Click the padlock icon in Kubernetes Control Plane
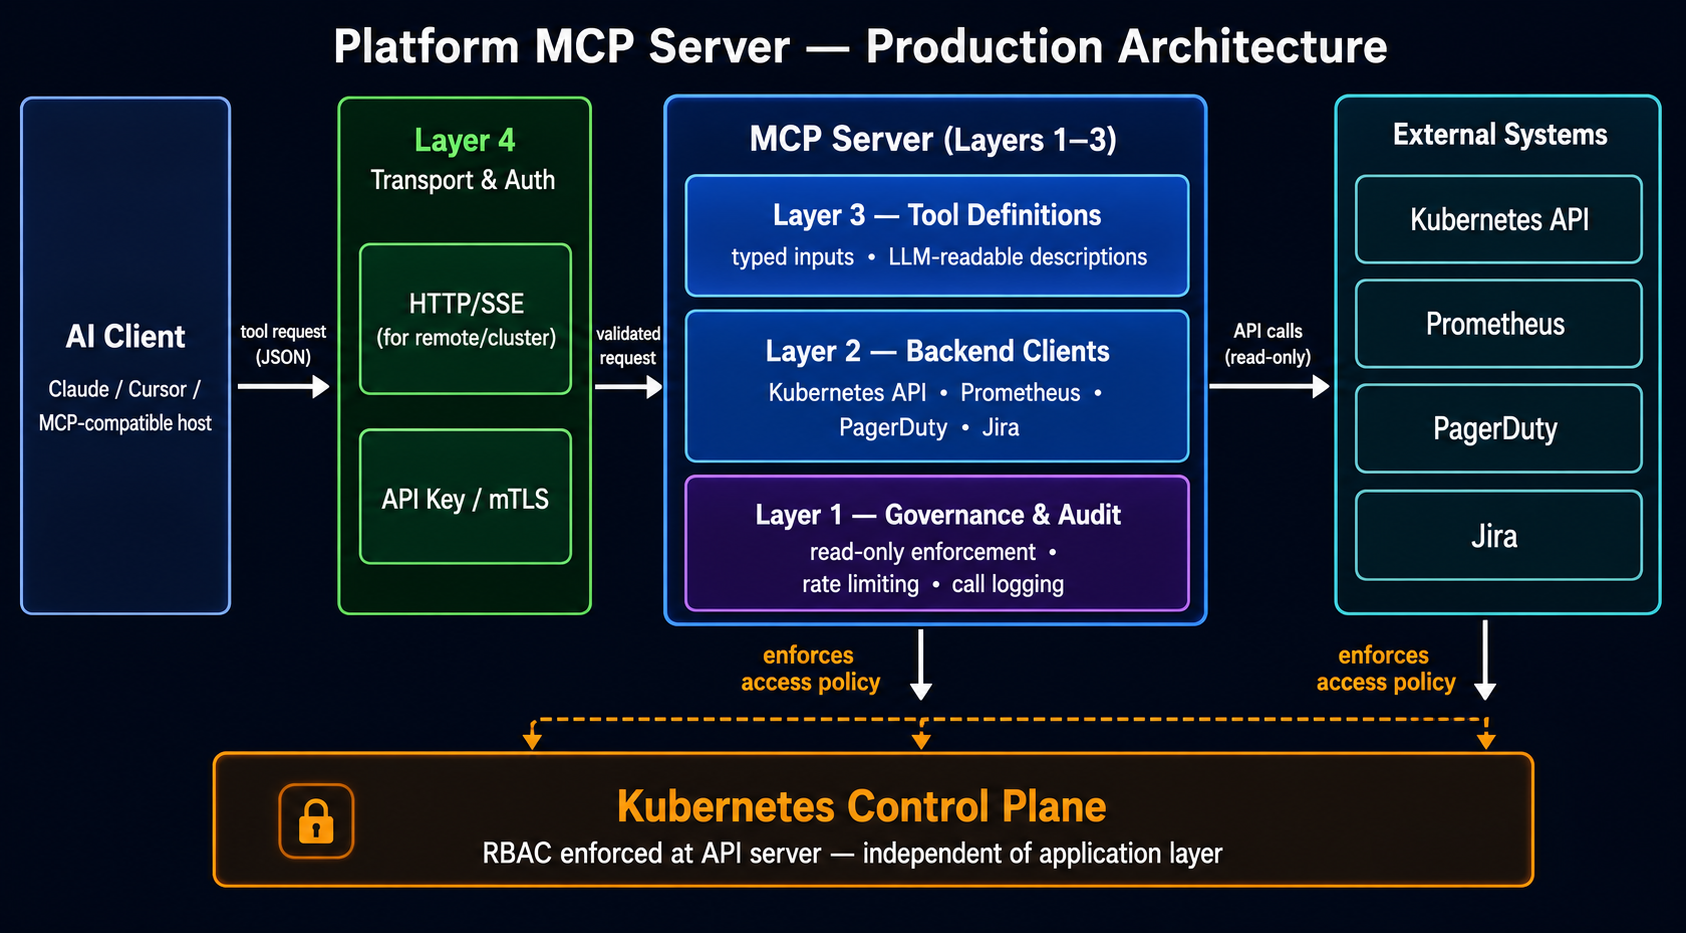 pyautogui.click(x=316, y=821)
